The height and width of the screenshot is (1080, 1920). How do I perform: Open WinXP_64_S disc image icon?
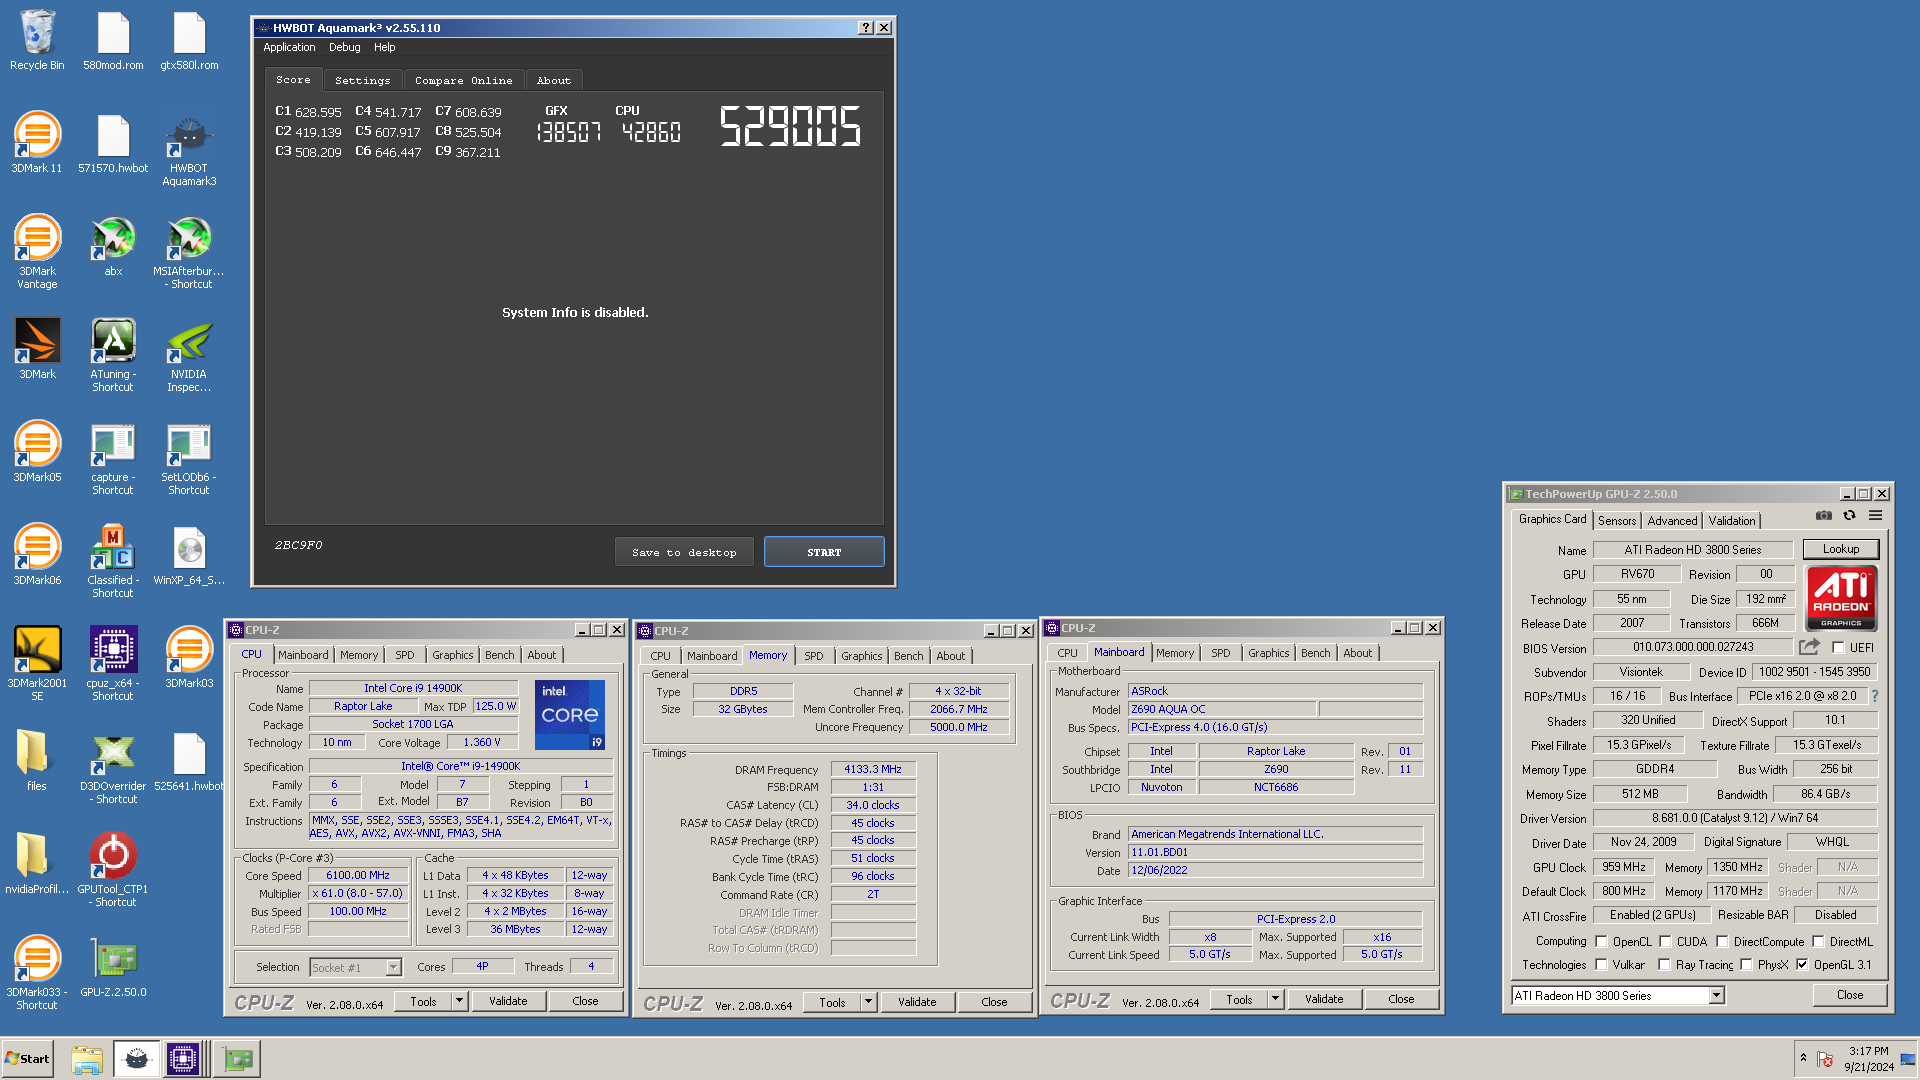click(189, 555)
